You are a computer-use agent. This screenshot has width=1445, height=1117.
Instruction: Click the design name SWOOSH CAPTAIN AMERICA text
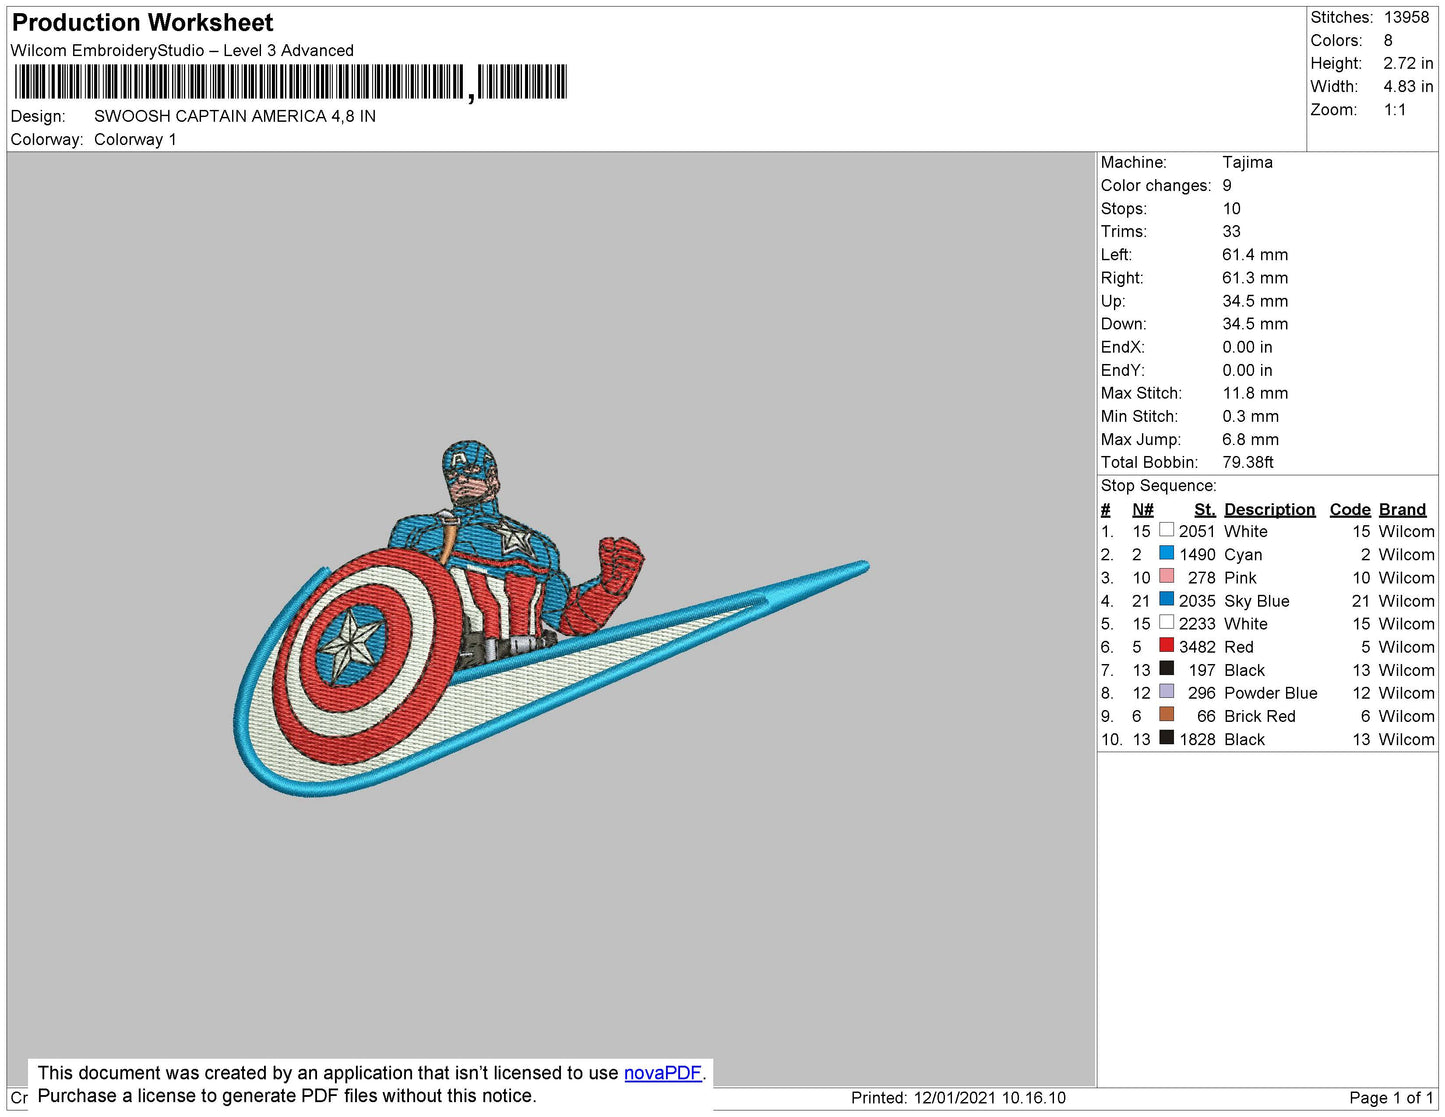click(235, 116)
